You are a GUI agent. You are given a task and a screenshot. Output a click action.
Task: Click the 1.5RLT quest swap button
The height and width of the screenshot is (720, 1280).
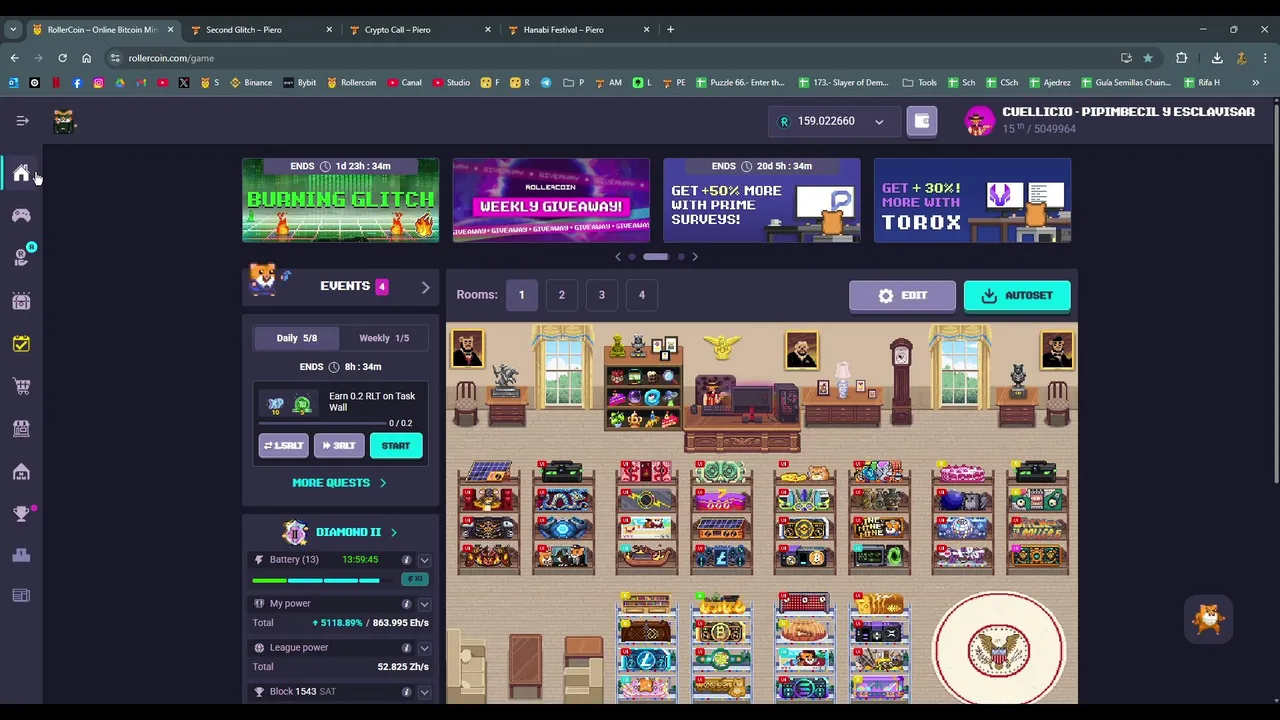click(283, 445)
